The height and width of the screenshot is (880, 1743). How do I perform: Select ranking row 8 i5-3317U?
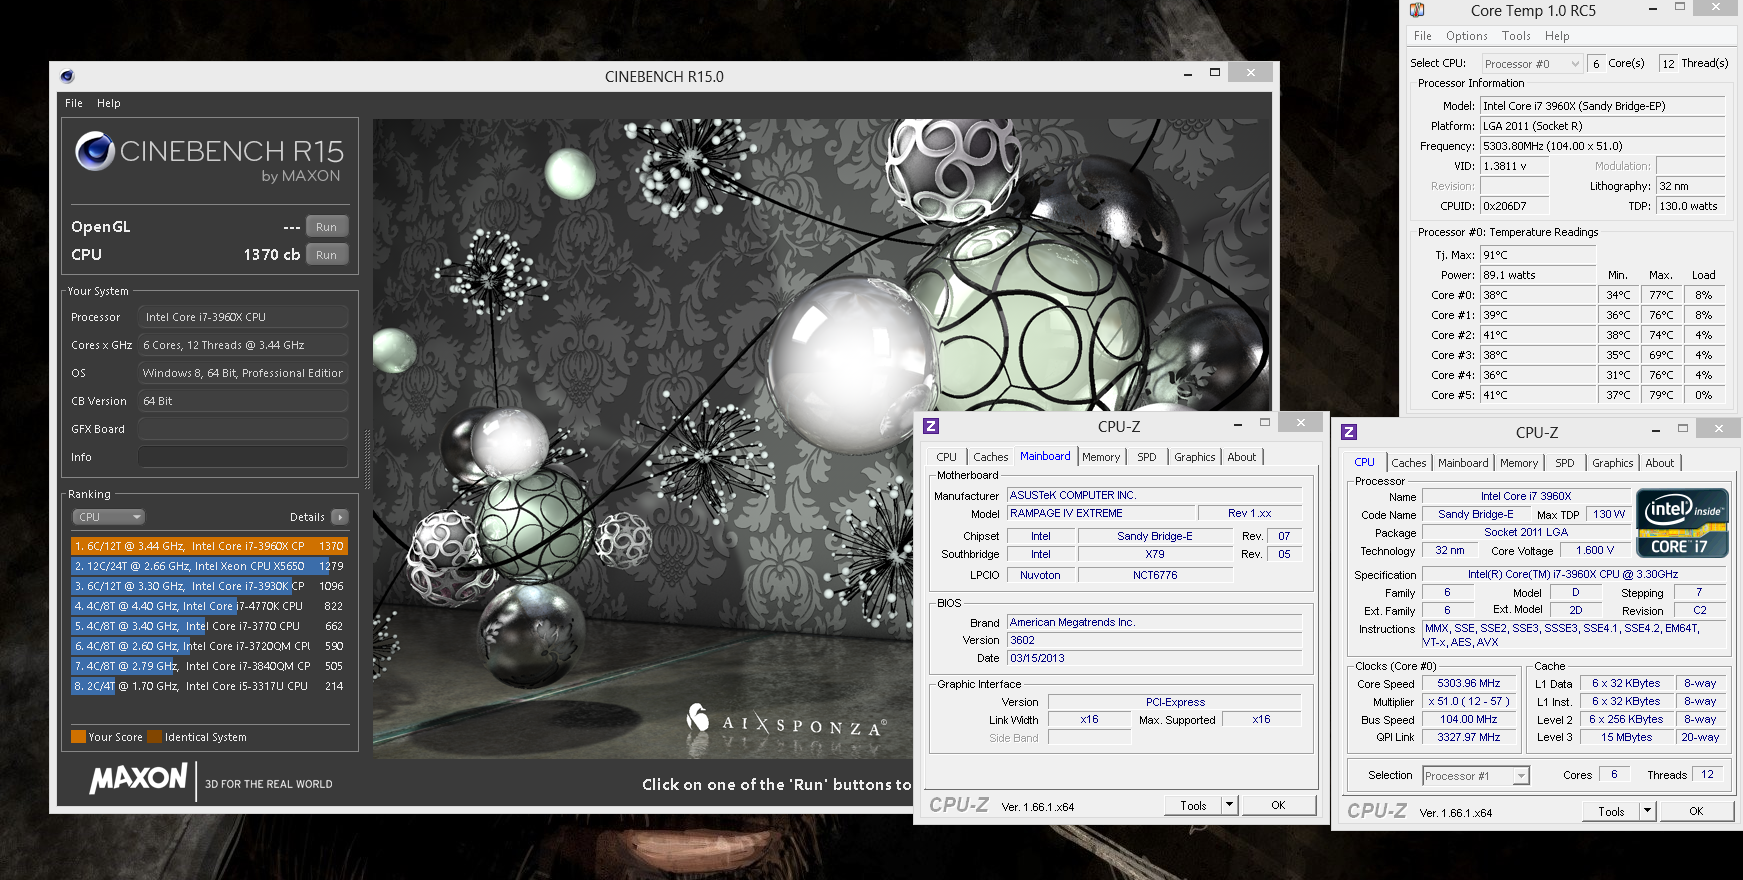(x=209, y=686)
